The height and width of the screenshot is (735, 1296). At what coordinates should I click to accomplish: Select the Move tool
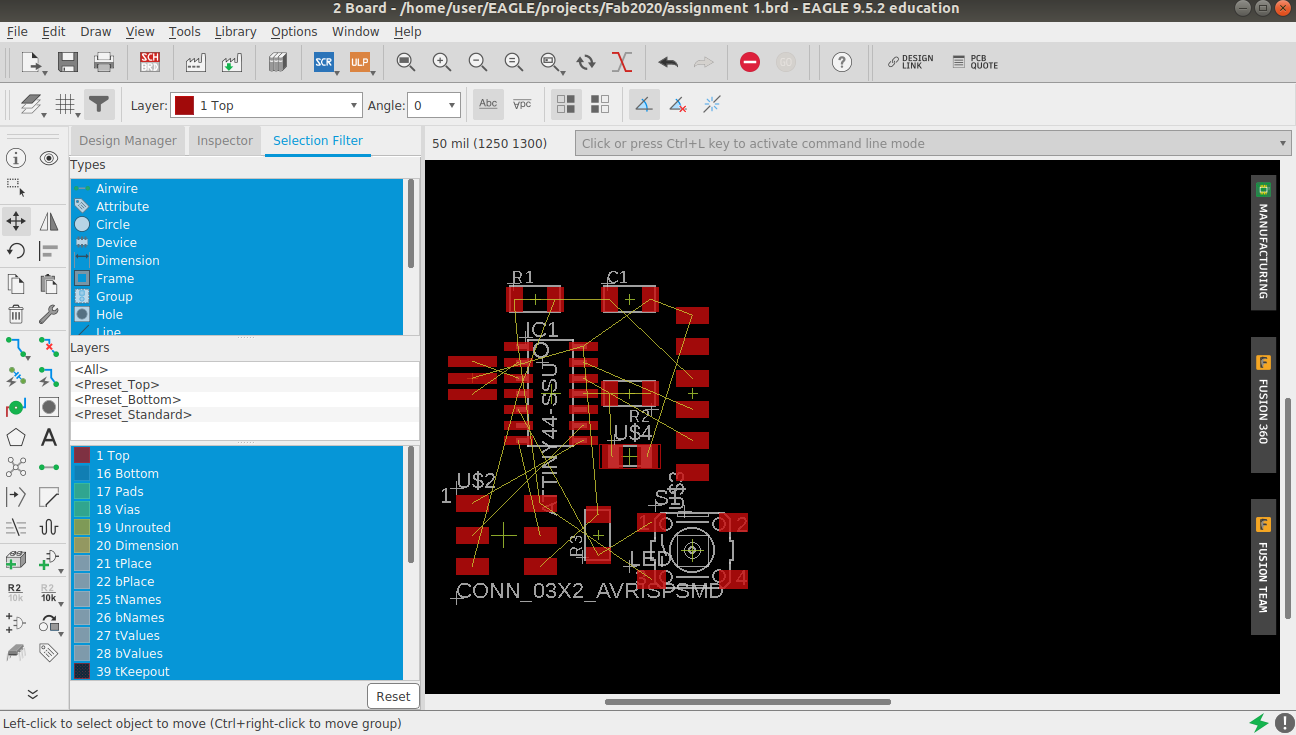coord(16,221)
